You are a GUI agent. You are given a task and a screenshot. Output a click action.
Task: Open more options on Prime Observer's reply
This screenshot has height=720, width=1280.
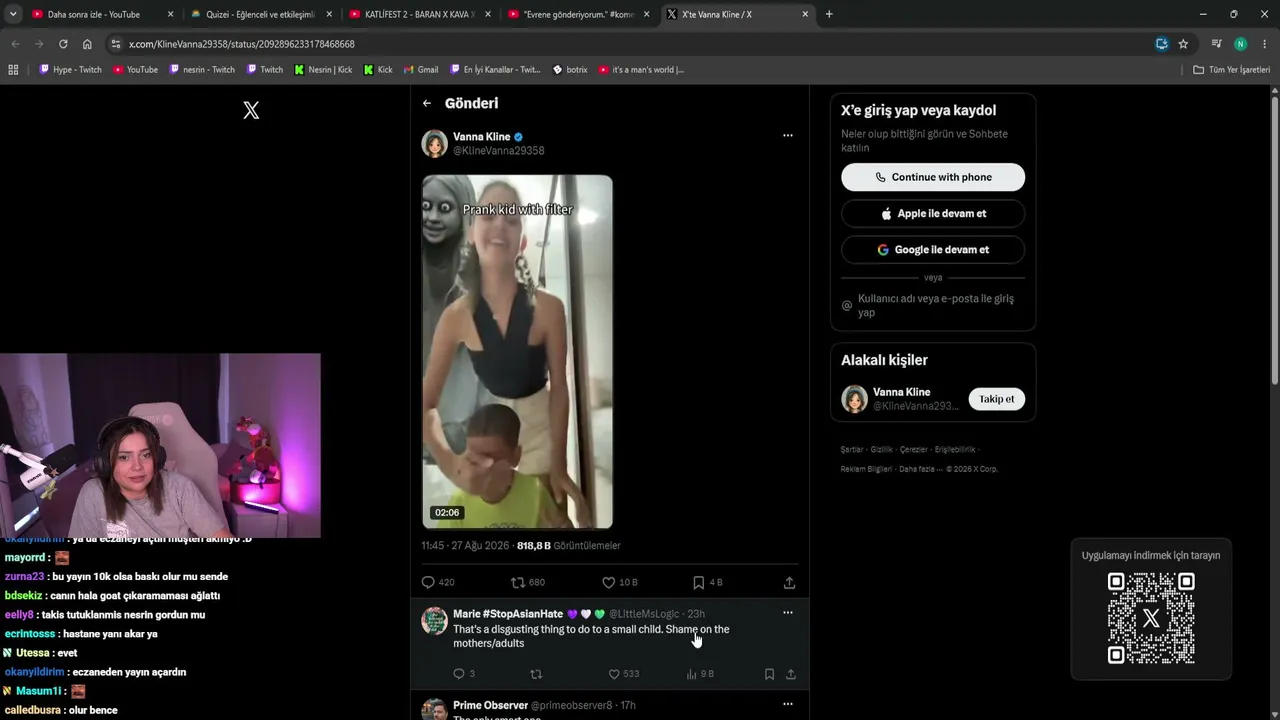click(x=788, y=704)
